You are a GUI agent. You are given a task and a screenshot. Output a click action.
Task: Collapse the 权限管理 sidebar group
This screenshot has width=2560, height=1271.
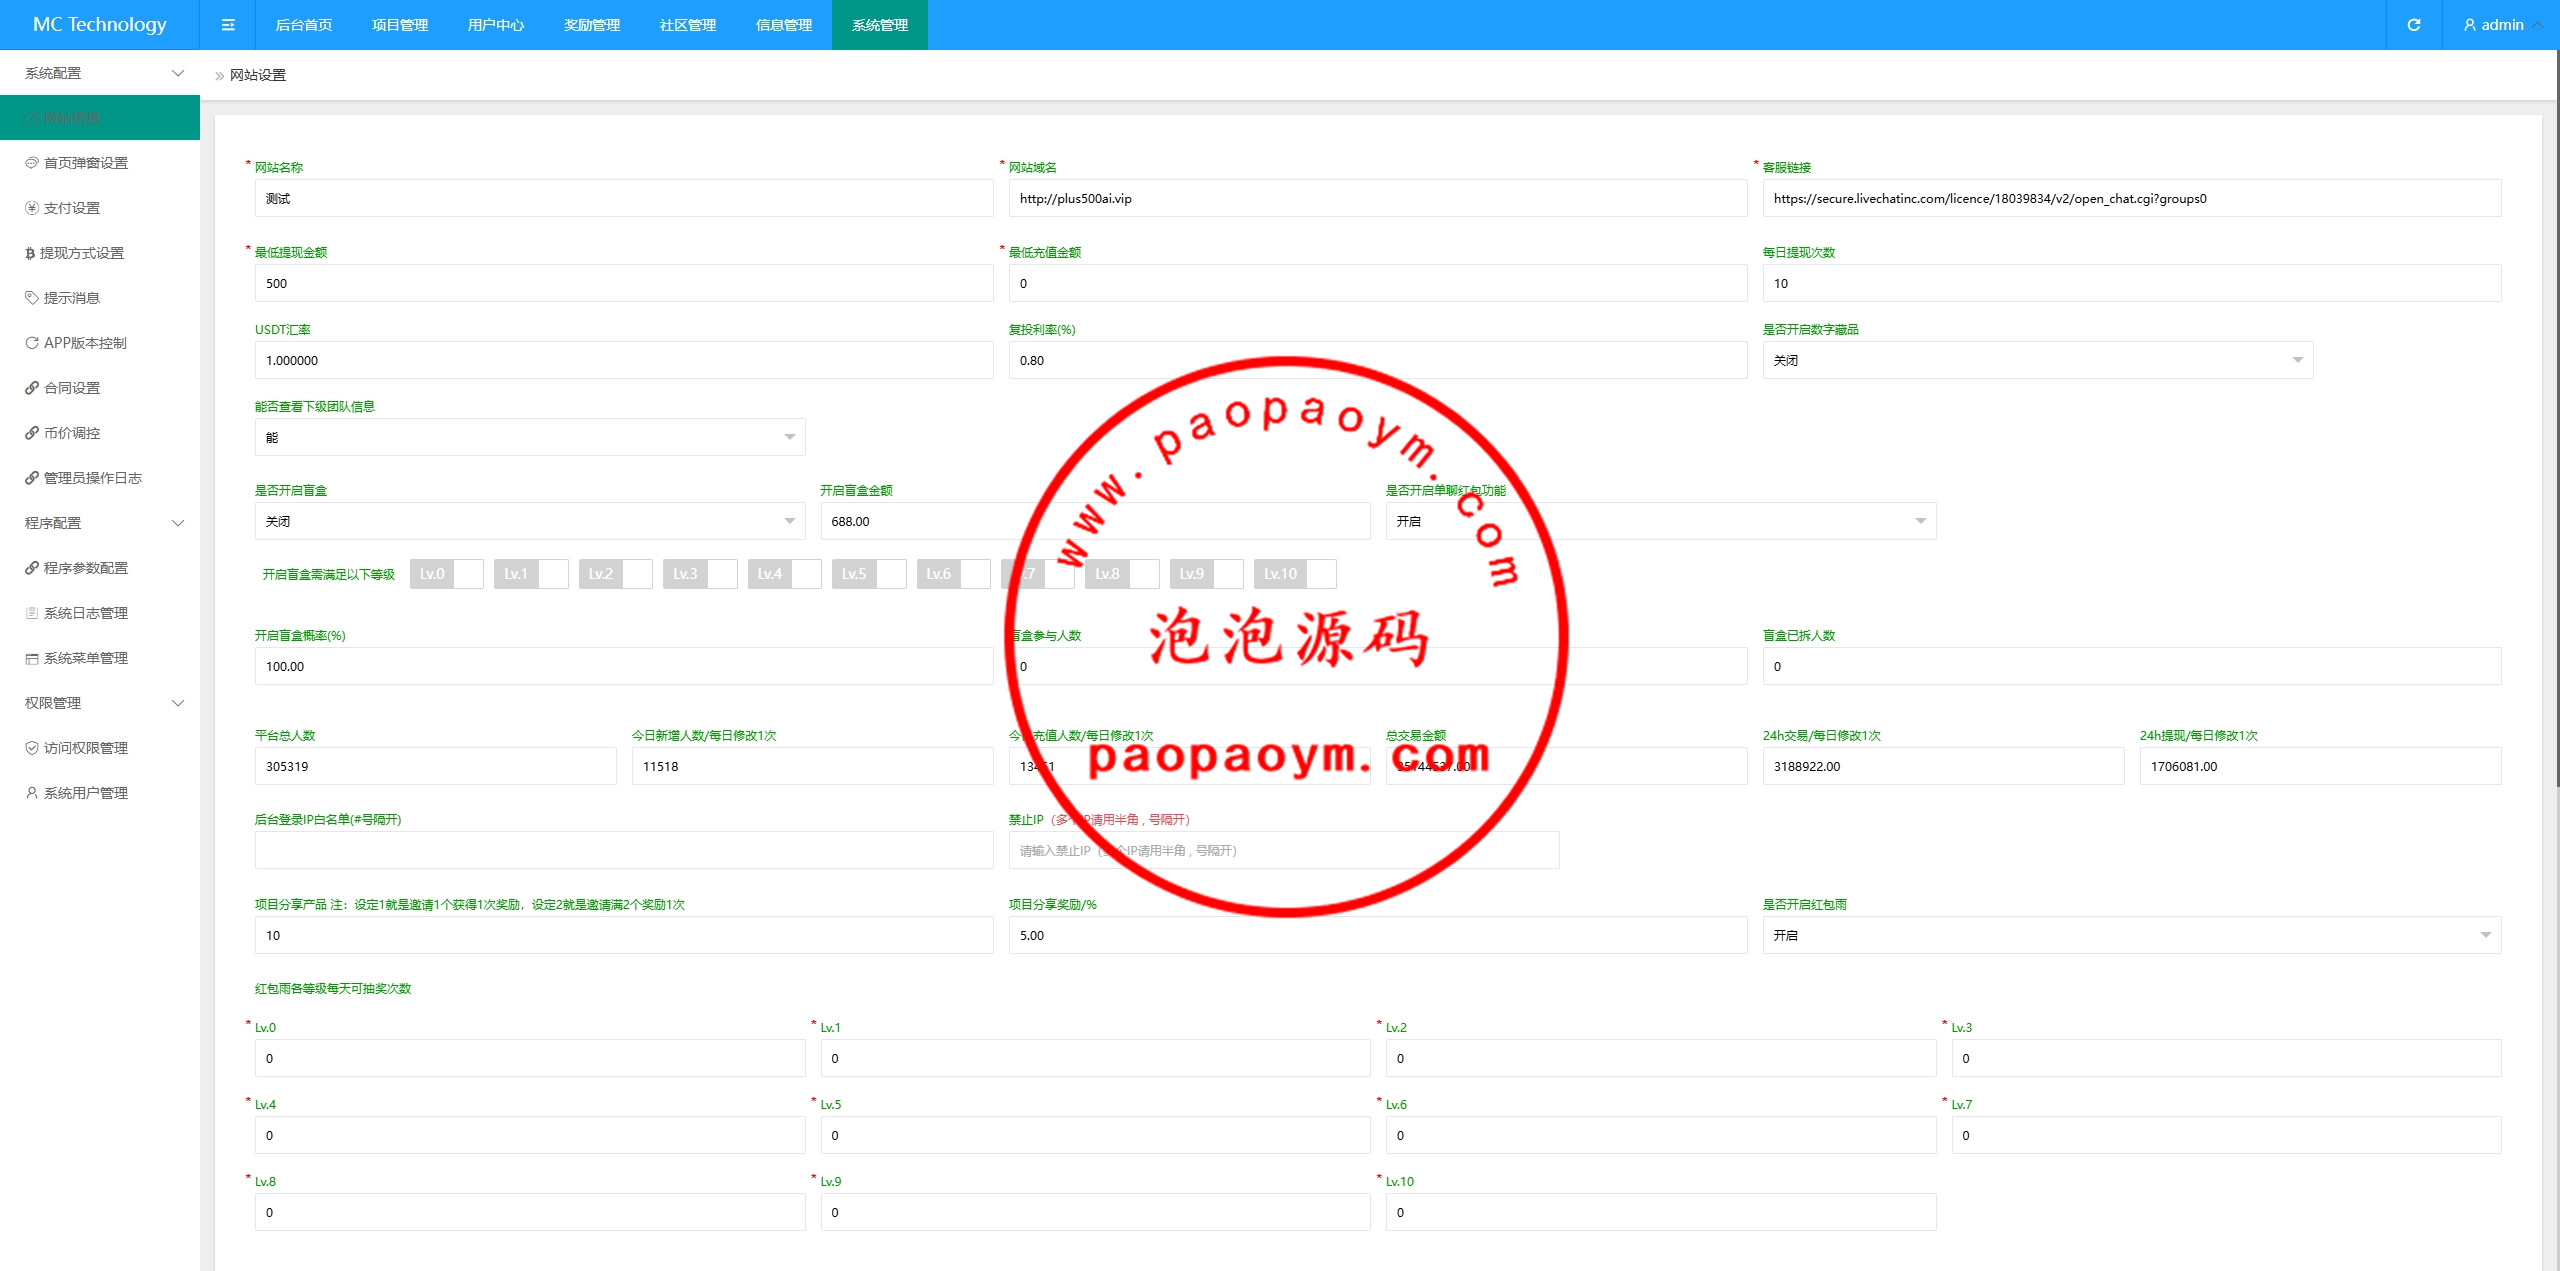click(100, 703)
